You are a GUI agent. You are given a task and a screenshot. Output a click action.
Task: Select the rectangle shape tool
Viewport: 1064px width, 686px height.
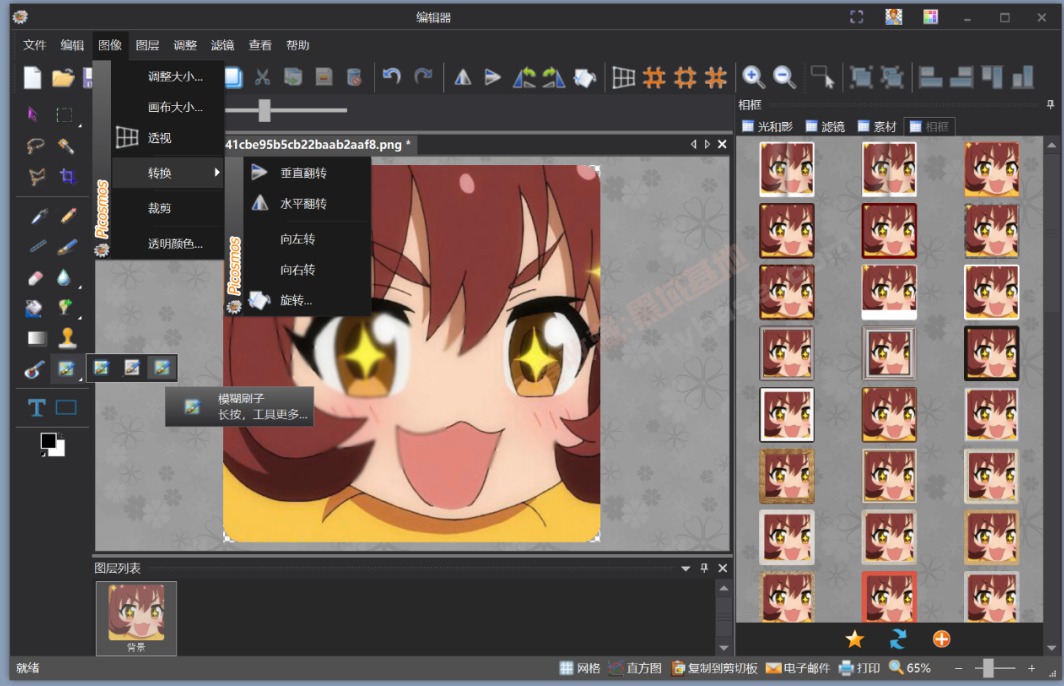coord(66,407)
